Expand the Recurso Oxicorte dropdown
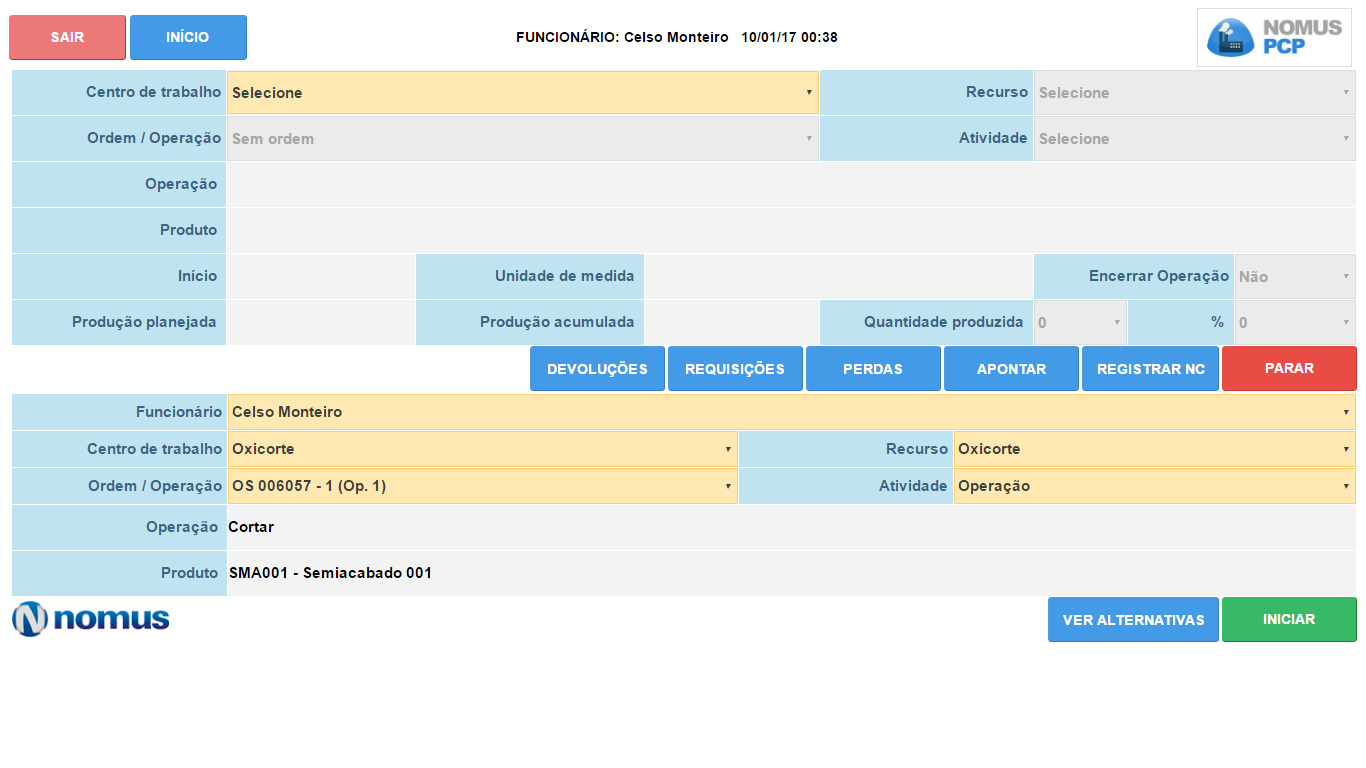 point(1154,449)
